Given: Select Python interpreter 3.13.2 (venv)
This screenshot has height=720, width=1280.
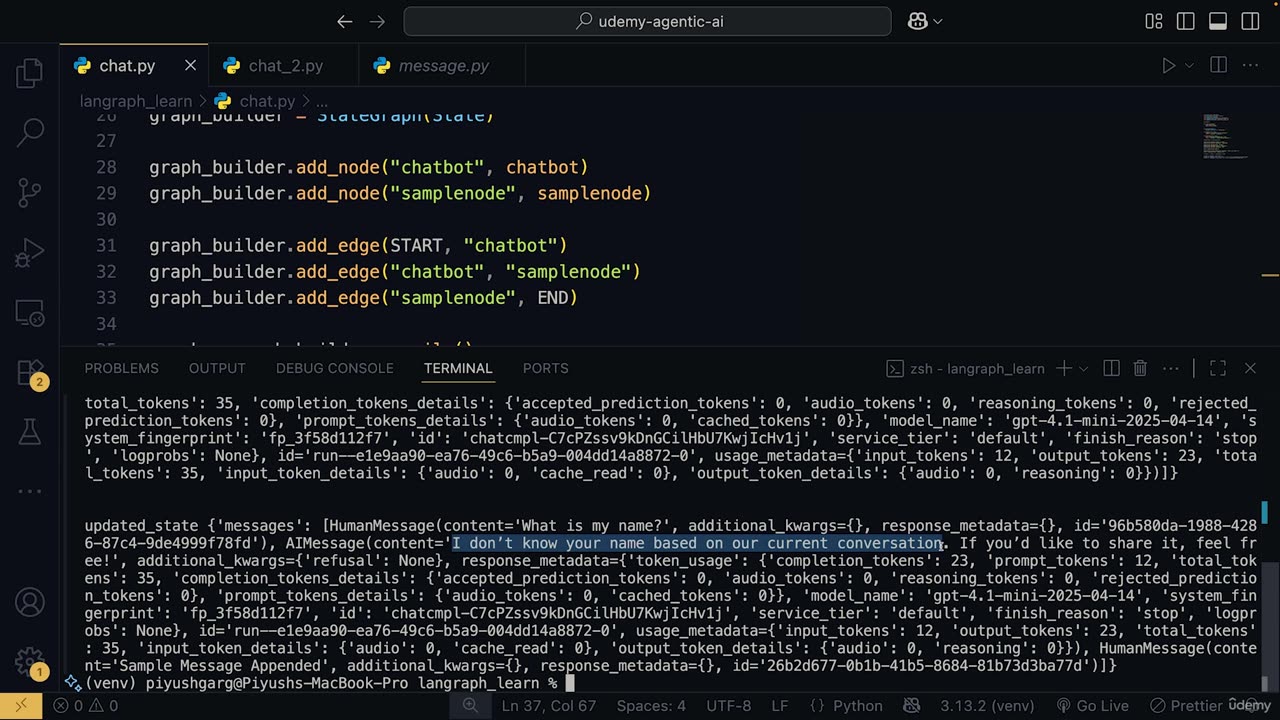Looking at the screenshot, I should pos(989,706).
